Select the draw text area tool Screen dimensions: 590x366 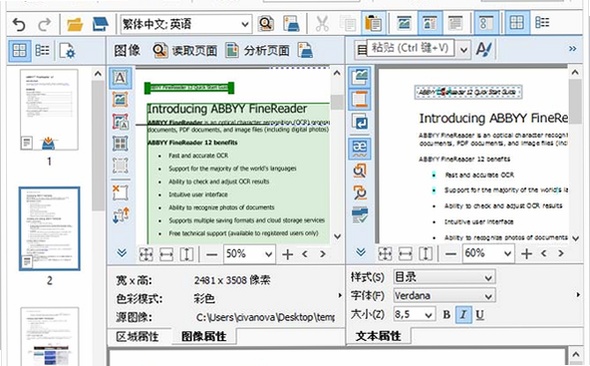pos(120,78)
